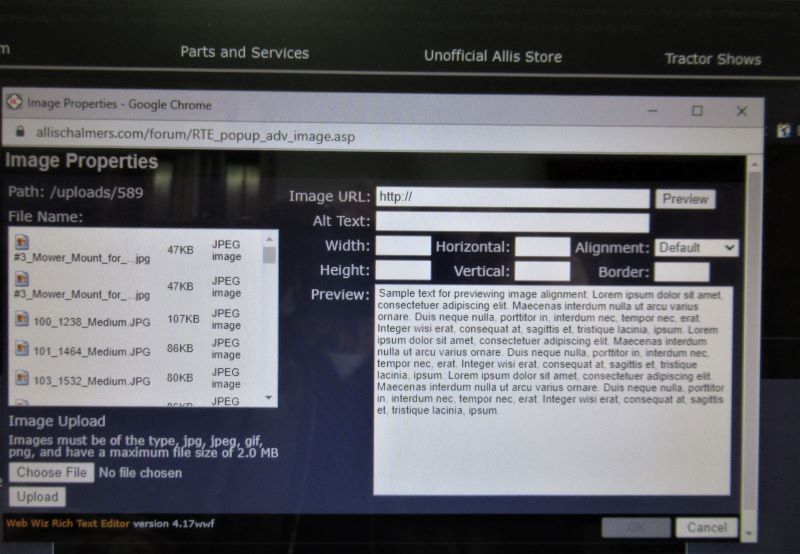The image size is (800, 554).
Task: Select 103_1532_Medium.JPG file name
Action: (x=92, y=381)
